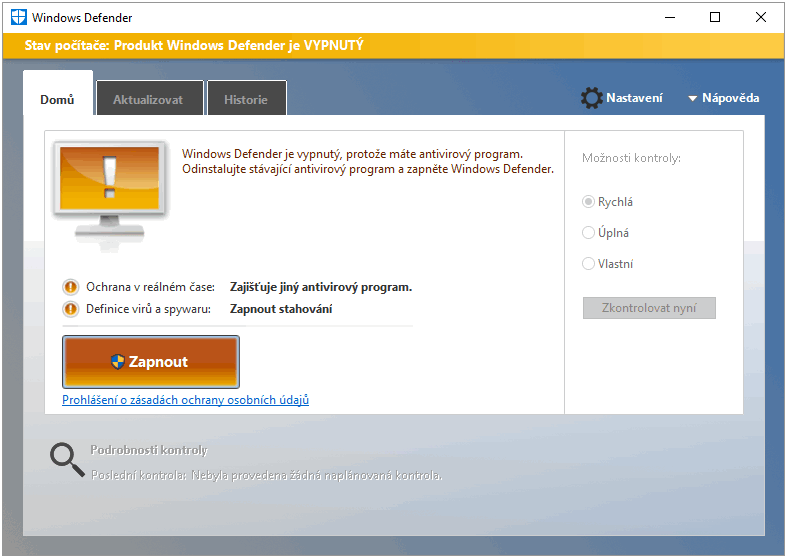Select the Rychlá scan option
This screenshot has width=788, height=558.
(x=608, y=202)
